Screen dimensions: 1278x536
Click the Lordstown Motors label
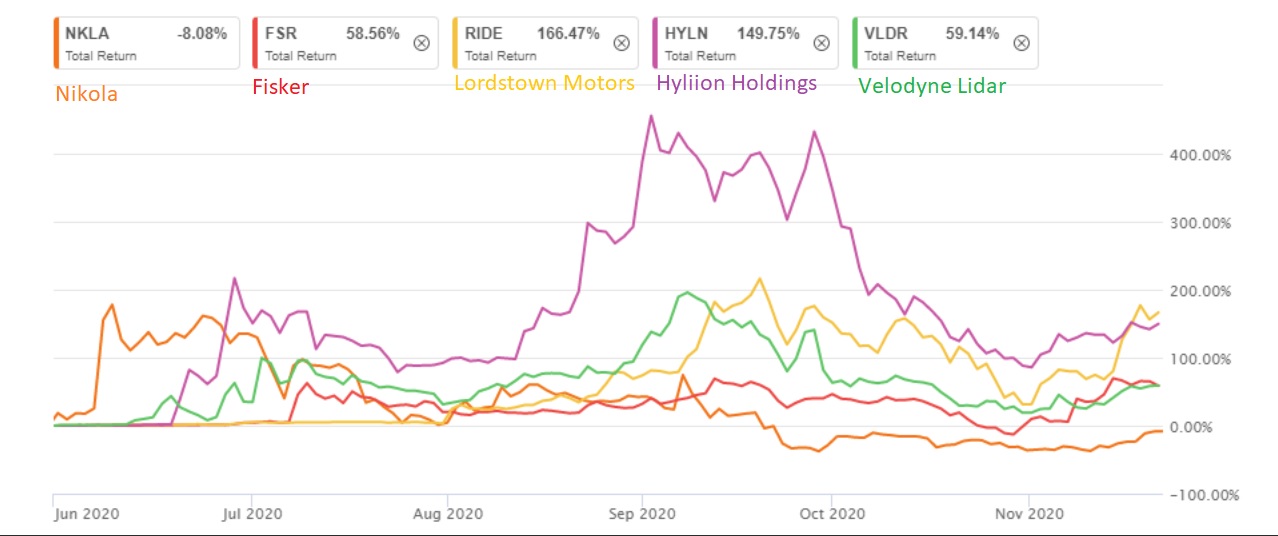544,83
